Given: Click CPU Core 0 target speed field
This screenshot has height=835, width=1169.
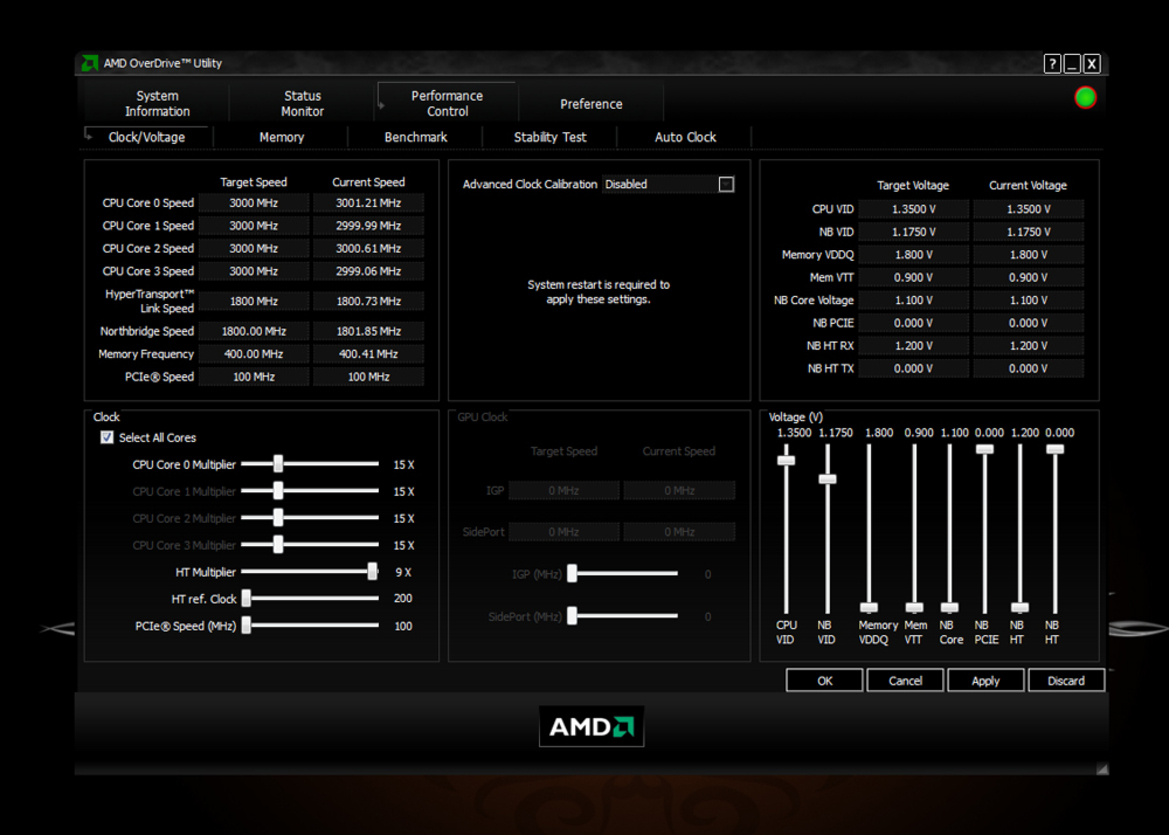Looking at the screenshot, I should 253,203.
